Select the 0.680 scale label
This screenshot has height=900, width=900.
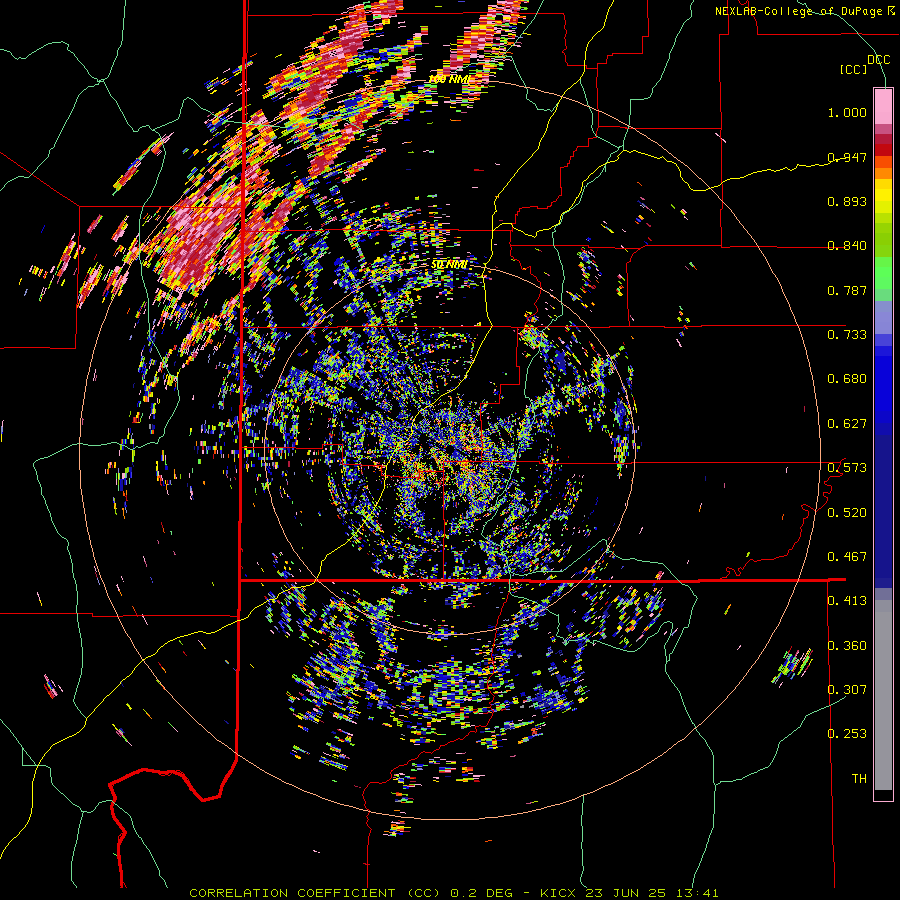pyautogui.click(x=847, y=379)
